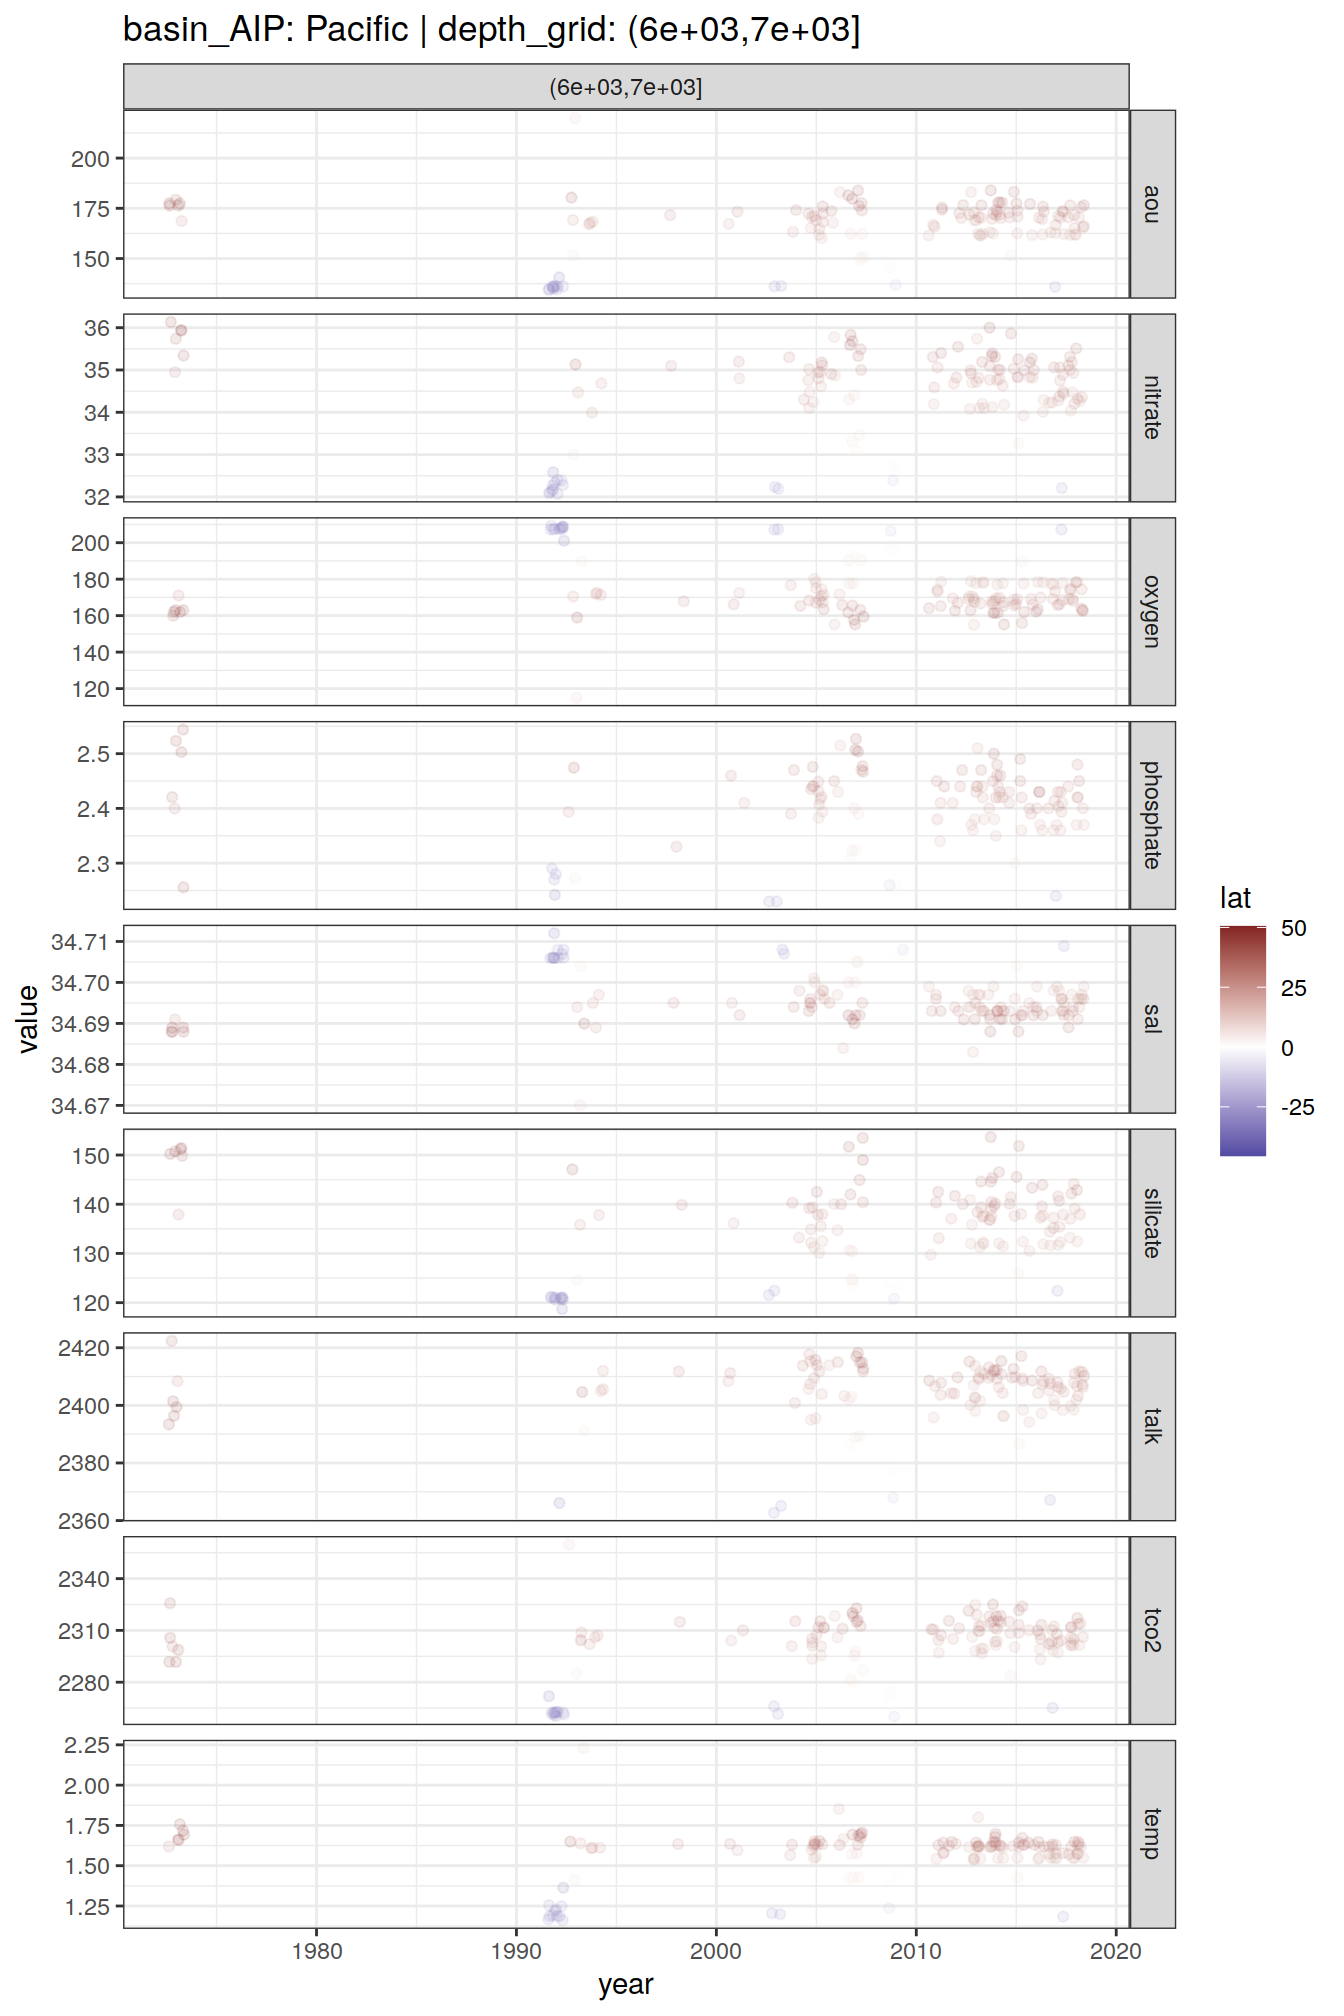Select the tco2 facet strip label
Screen dimensions: 1344x2016
pyautogui.click(x=1152, y=1630)
